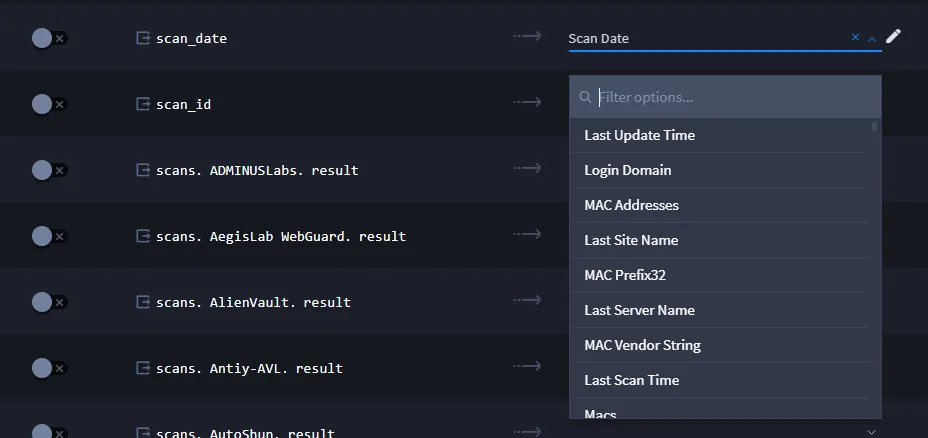Click the search magnifier in the filter box
This screenshot has height=438, width=928.
(585, 97)
